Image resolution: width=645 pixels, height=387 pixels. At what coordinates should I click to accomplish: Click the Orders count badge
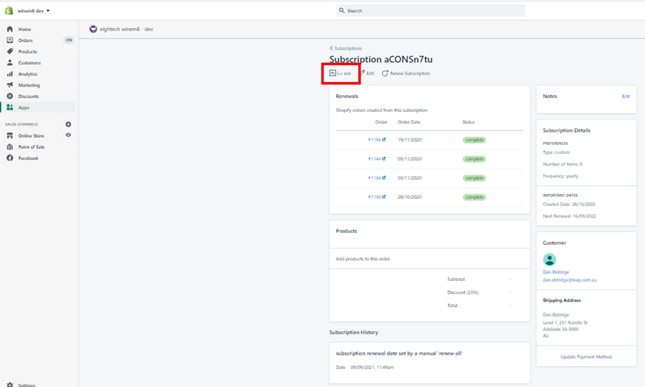tap(69, 40)
